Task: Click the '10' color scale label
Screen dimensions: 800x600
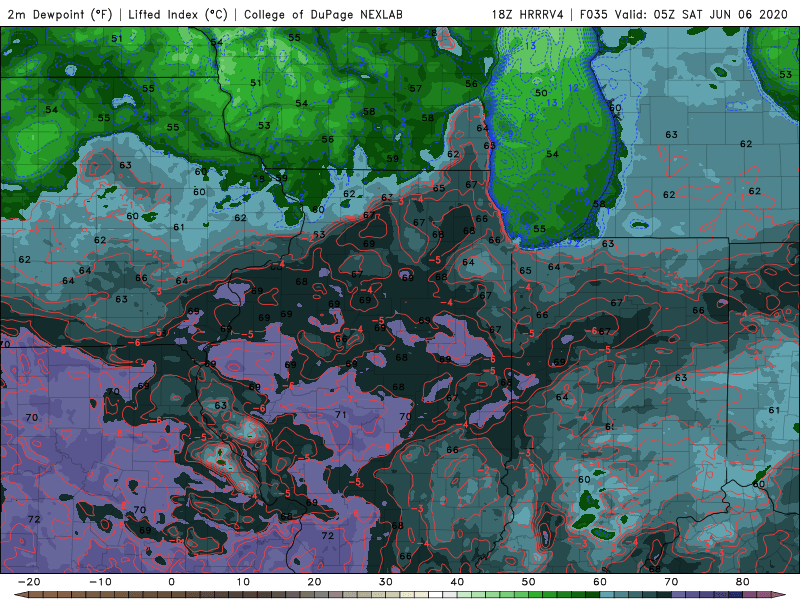Action: click(243, 582)
